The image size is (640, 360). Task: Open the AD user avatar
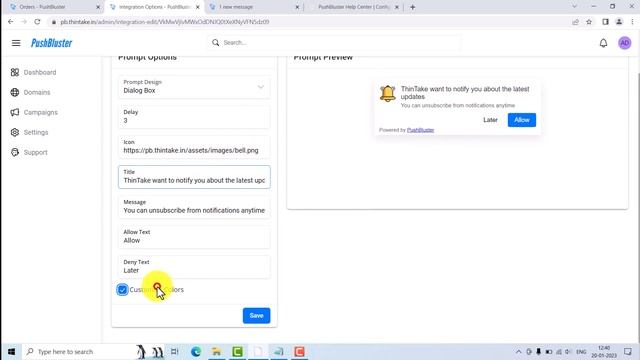[x=624, y=43]
